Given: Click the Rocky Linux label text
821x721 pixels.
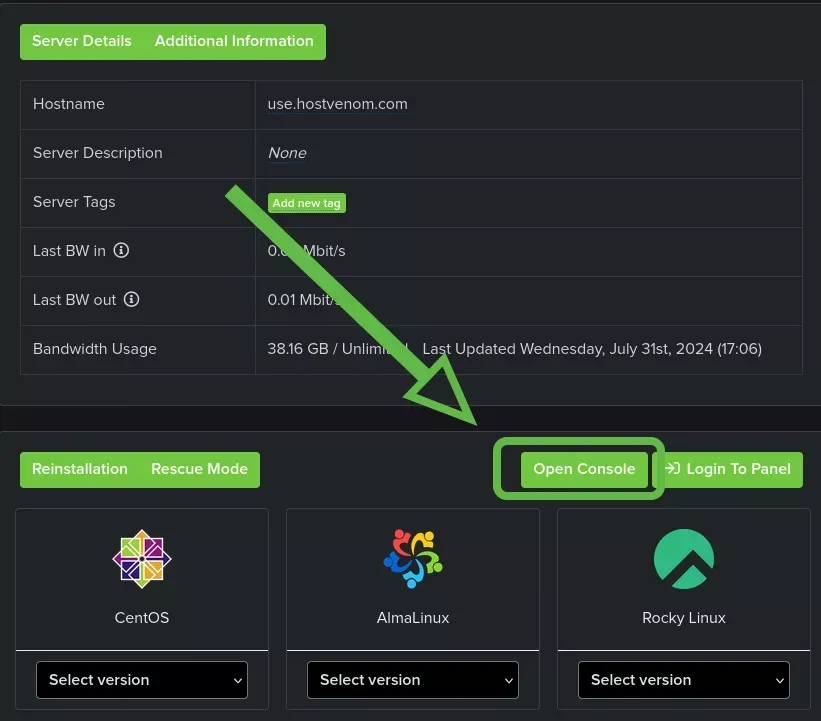Looking at the screenshot, I should [684, 618].
